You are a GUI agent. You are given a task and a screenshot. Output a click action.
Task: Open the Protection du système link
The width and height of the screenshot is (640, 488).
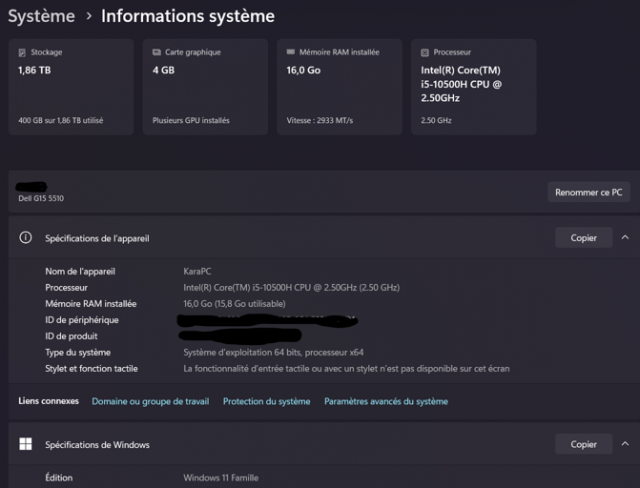pos(266,401)
